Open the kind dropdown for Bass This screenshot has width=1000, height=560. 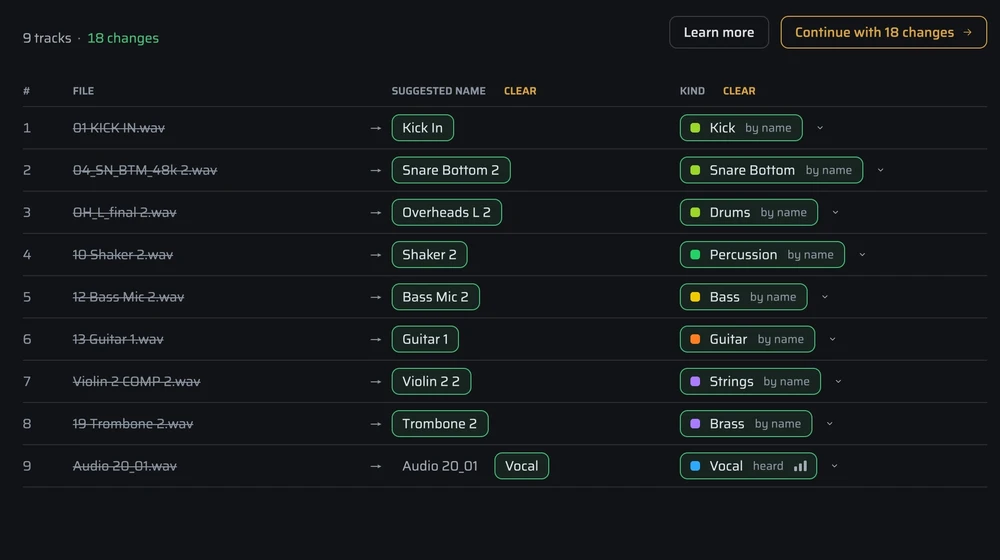coord(825,297)
